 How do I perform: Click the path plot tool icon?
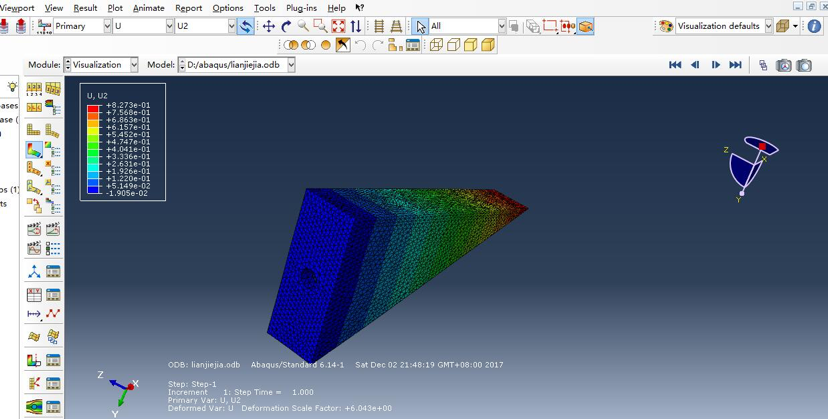click(34, 314)
